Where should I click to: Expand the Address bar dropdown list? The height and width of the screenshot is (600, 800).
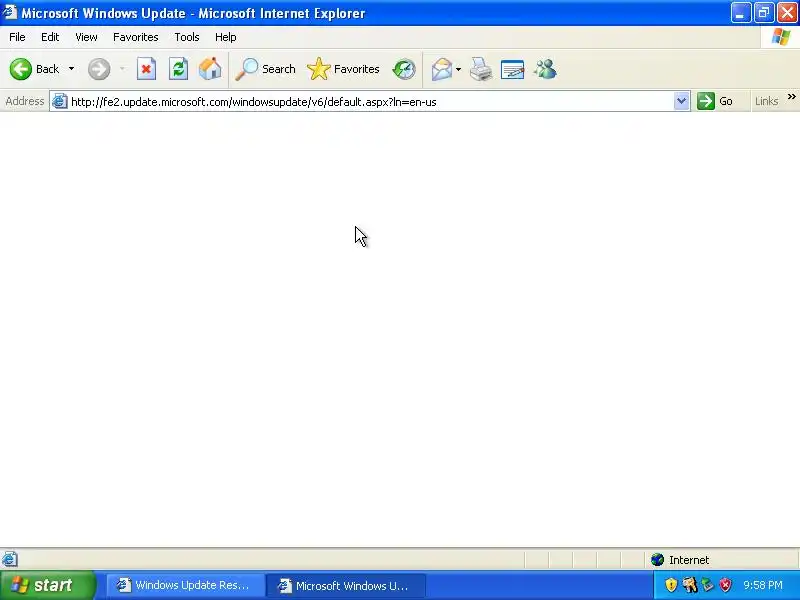coord(681,101)
